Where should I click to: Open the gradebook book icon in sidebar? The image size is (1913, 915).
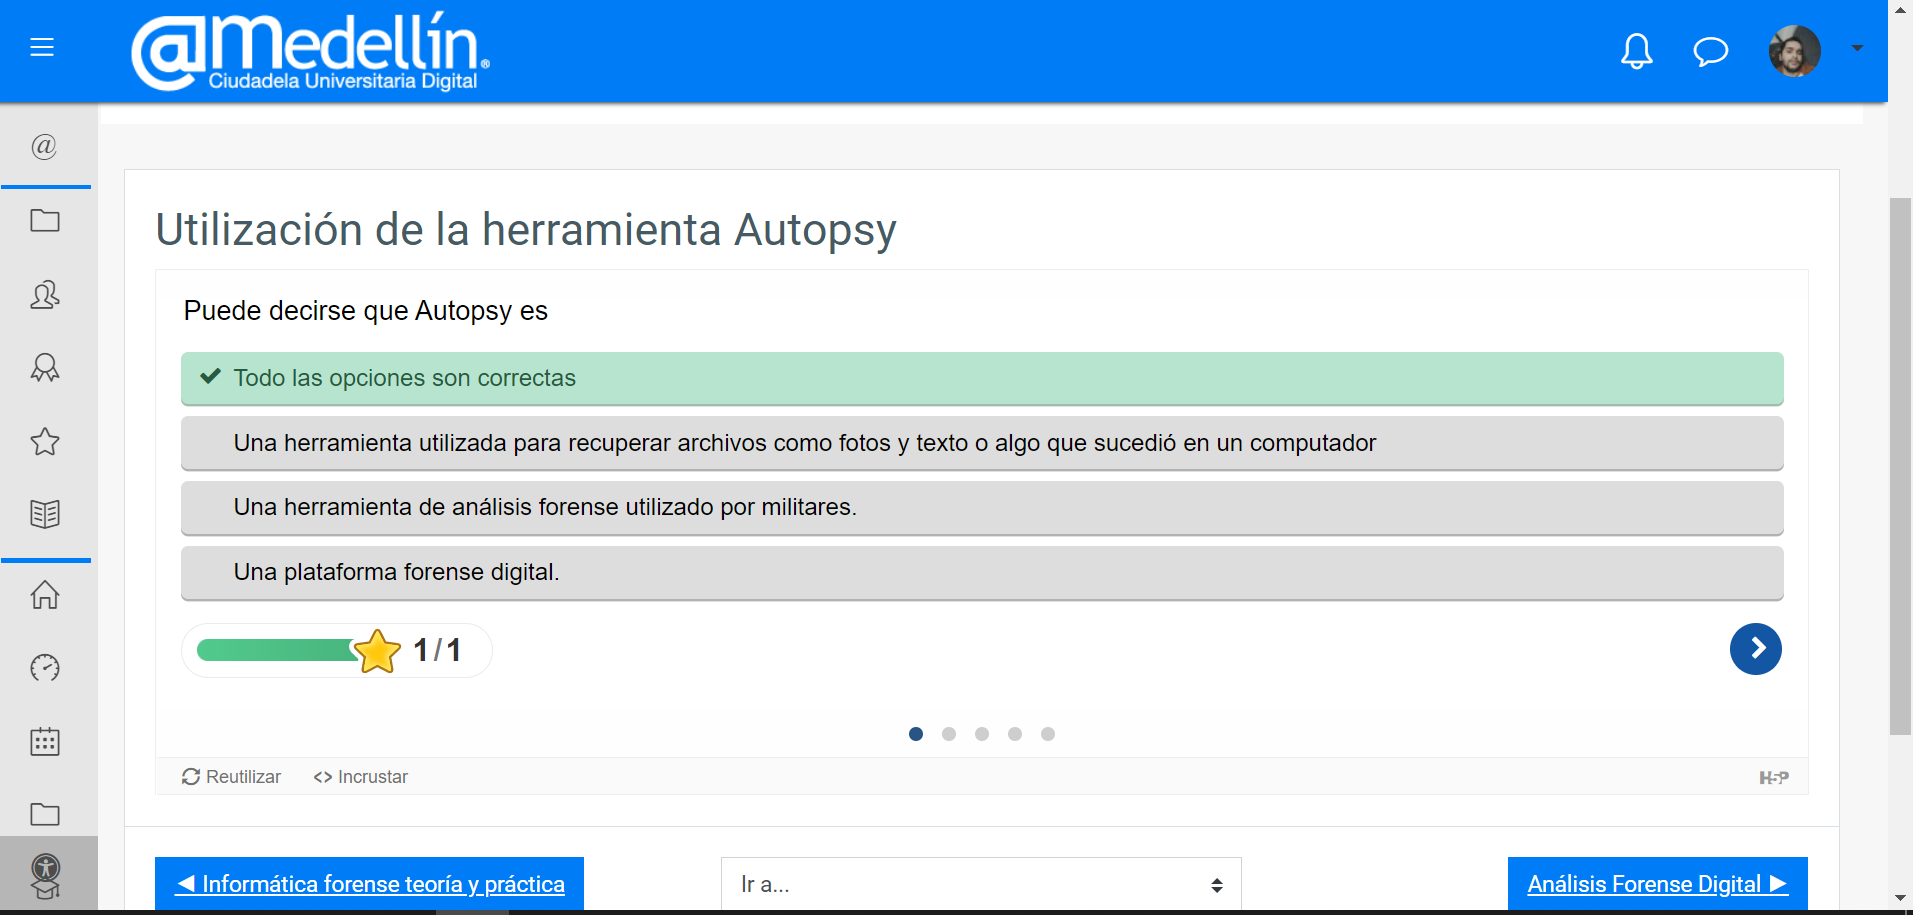tap(45, 514)
